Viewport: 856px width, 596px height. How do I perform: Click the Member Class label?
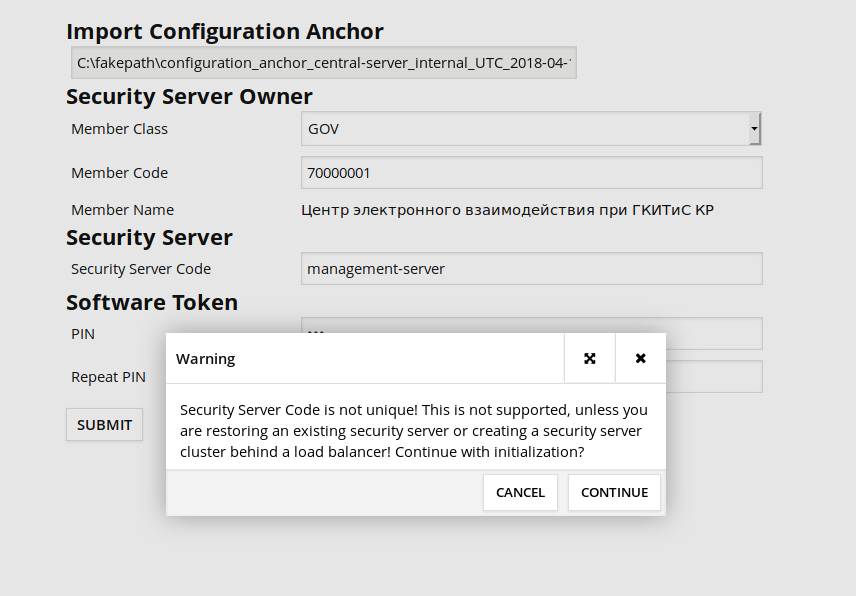[x=119, y=129]
